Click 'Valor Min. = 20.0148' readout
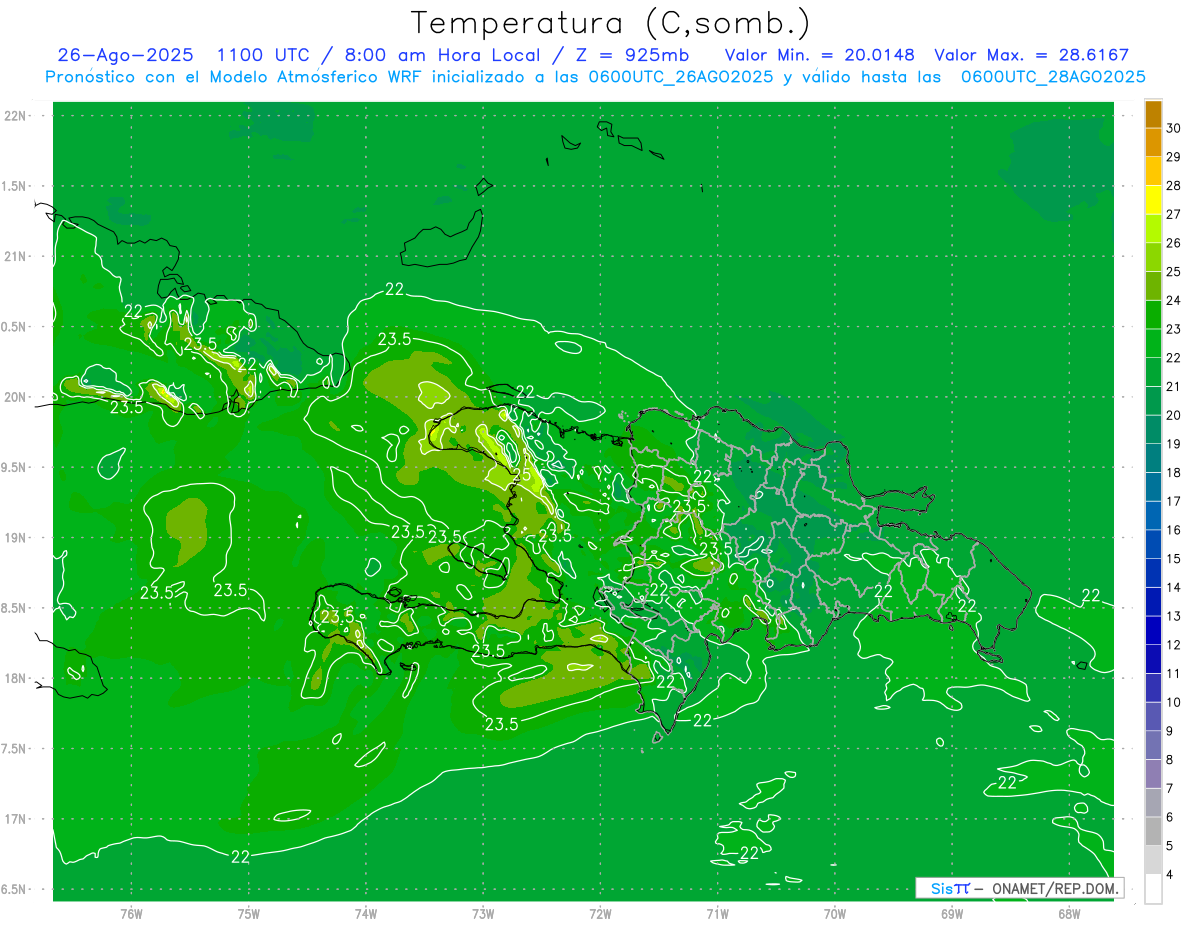Image resolution: width=1200 pixels, height=927 pixels. [x=819, y=56]
